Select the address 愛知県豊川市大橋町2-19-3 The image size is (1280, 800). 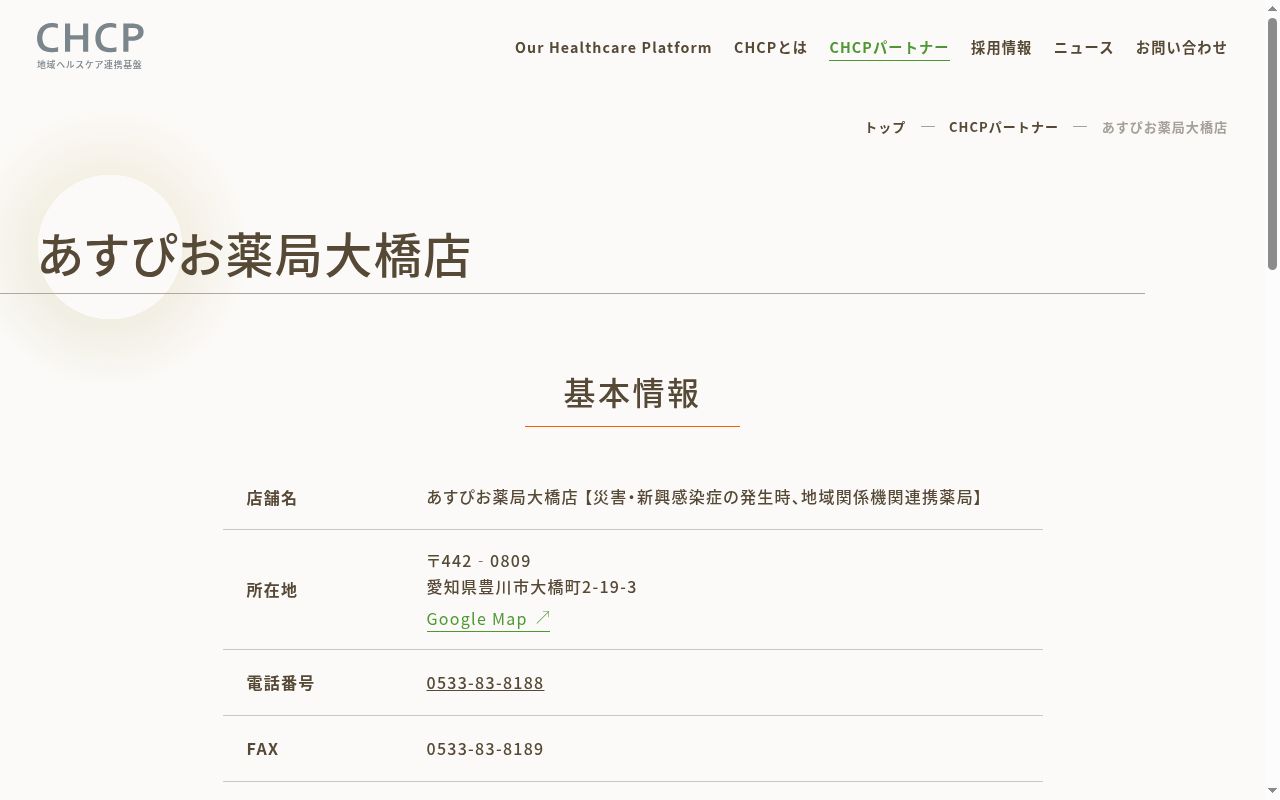[532, 587]
